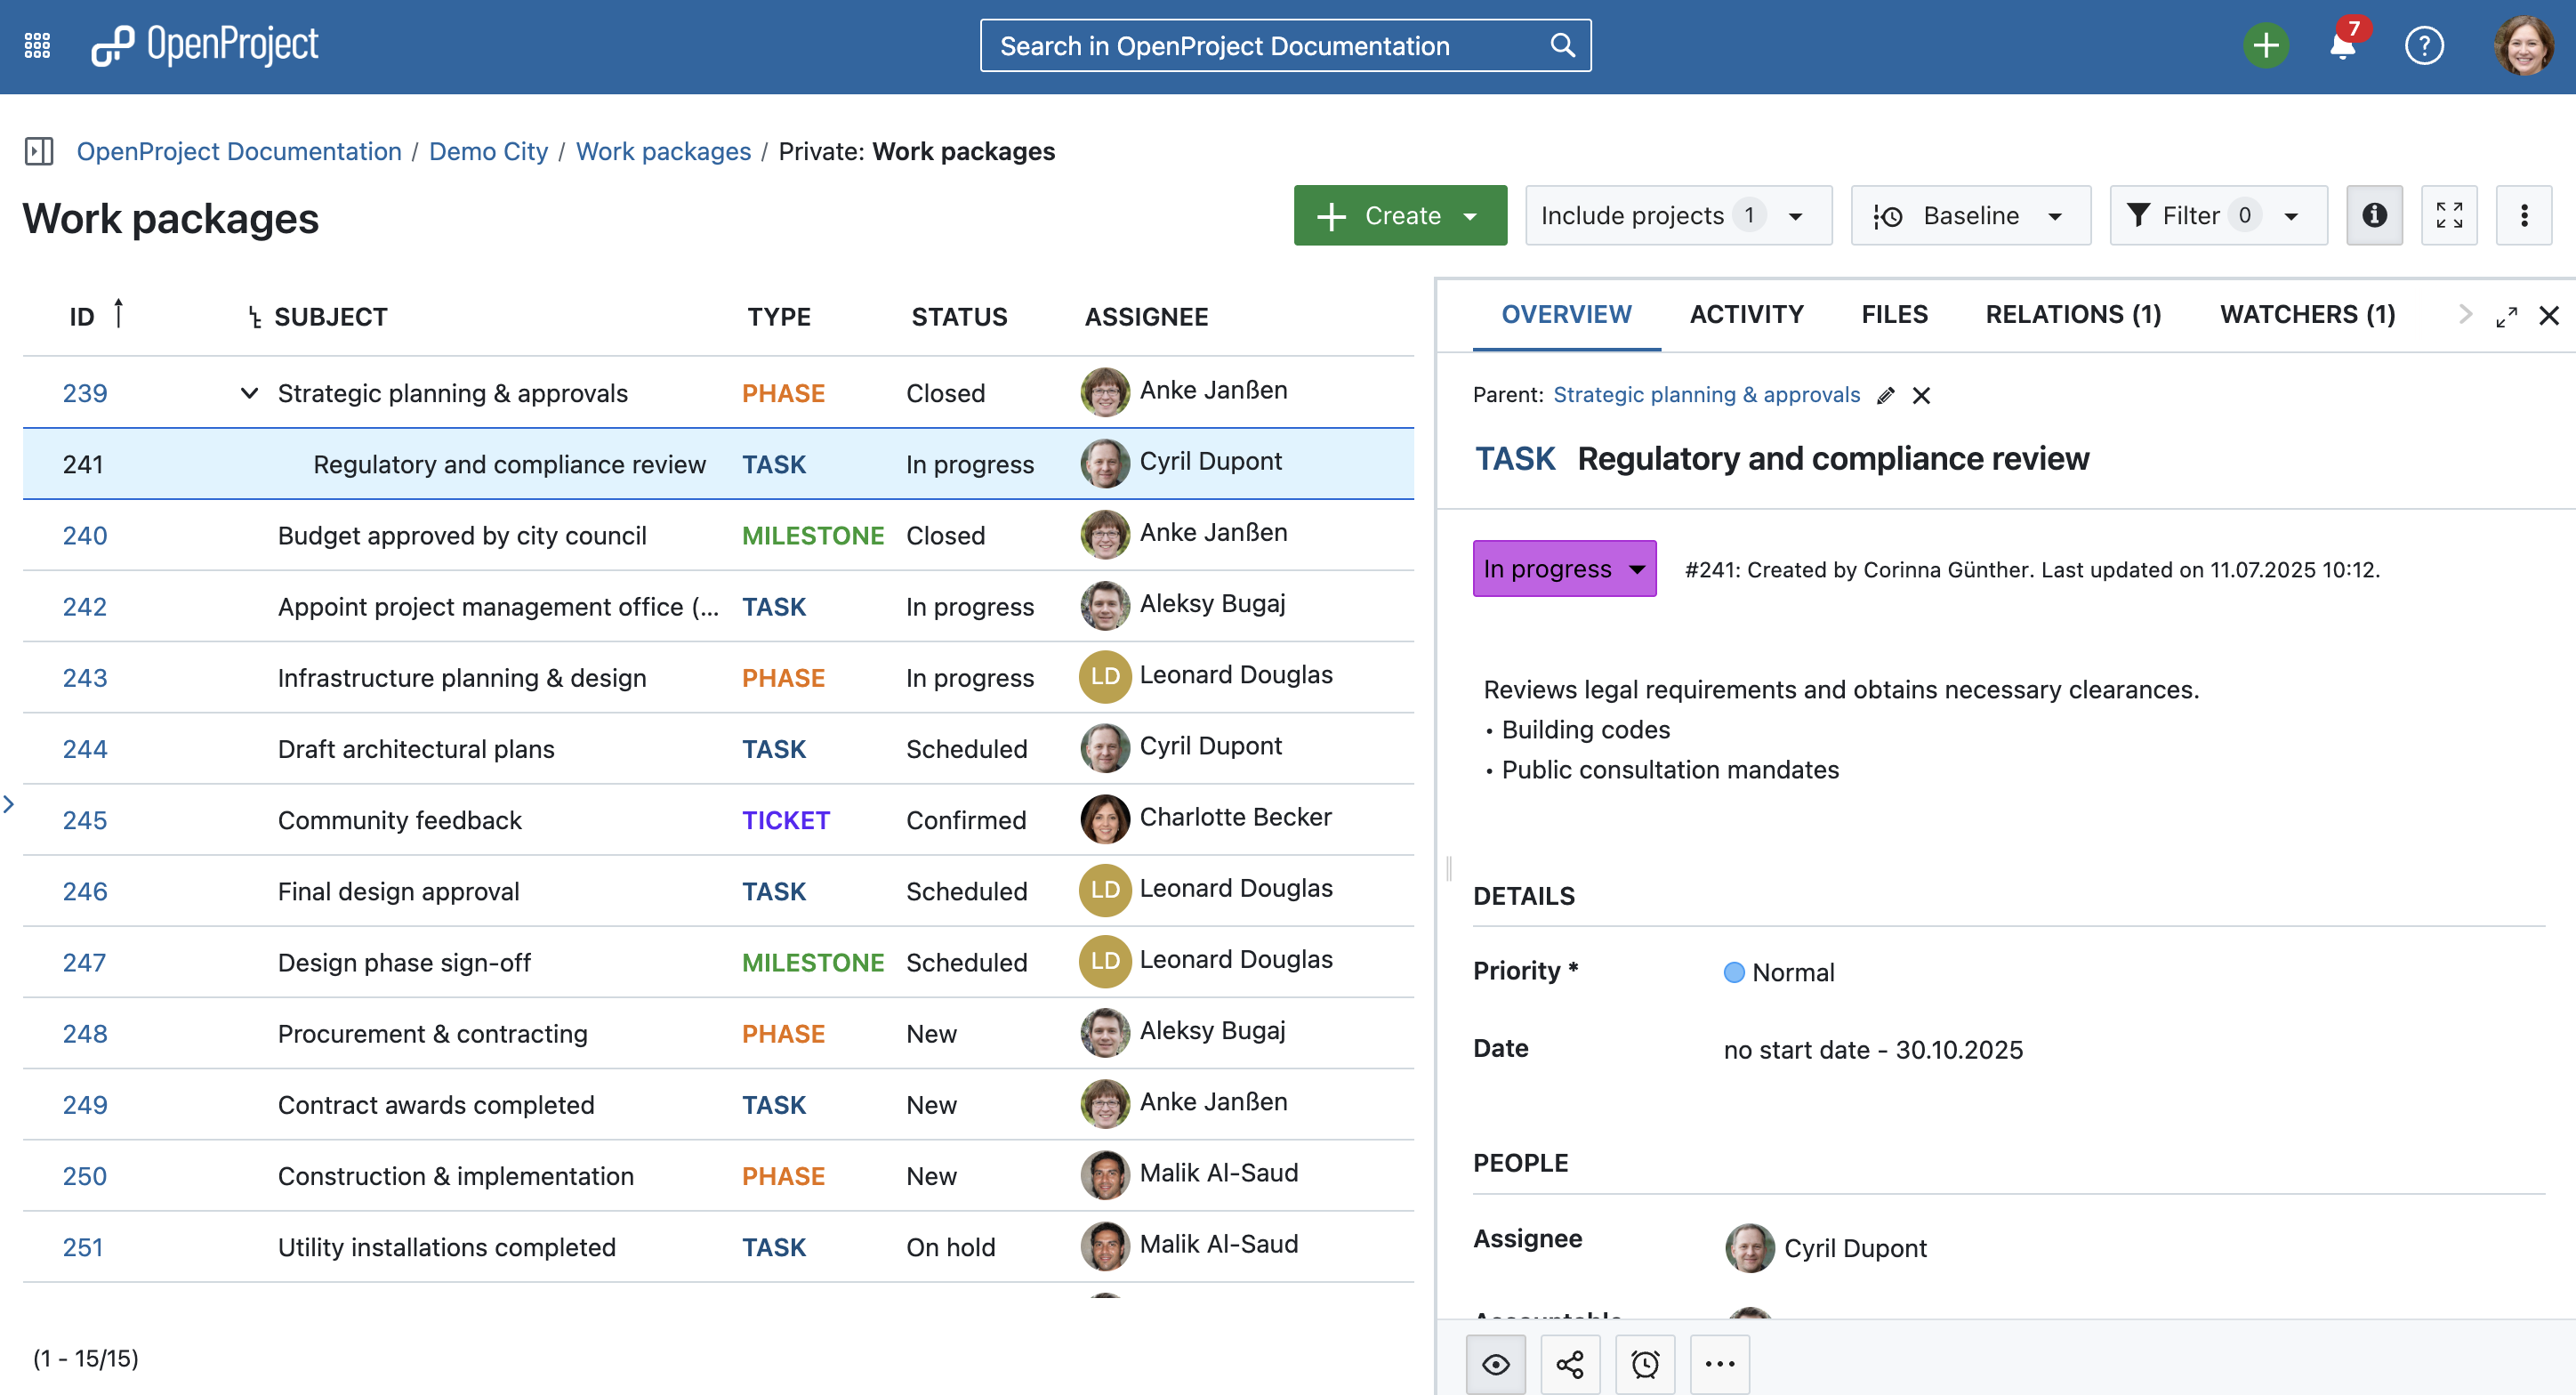Open the In progress status dropdown
Screen dimensions: 2576x1395
pos(1563,569)
